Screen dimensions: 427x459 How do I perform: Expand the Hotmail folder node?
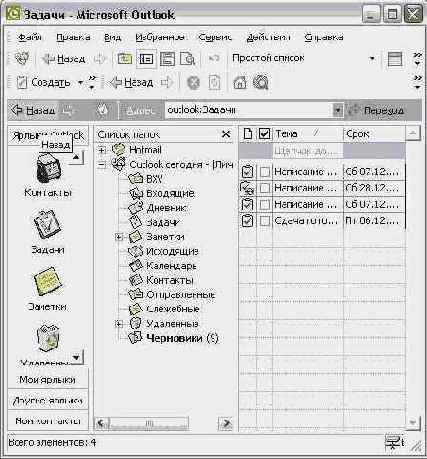click(102, 150)
